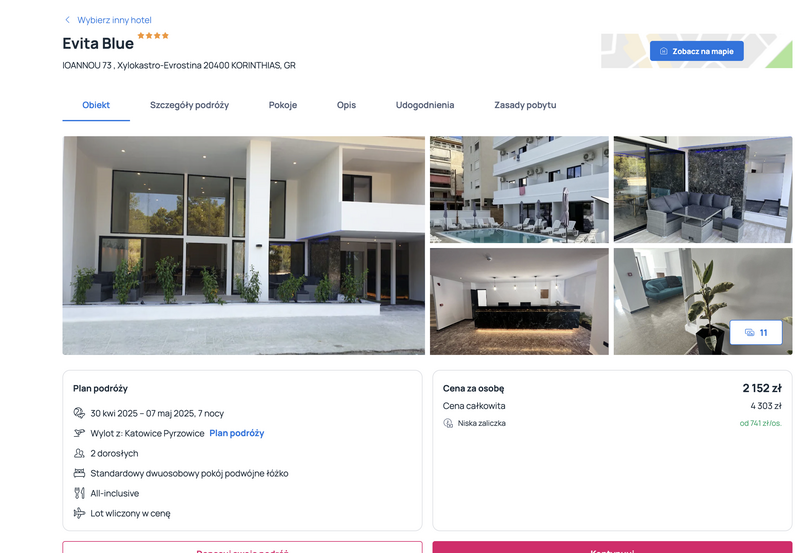Click the bed icon for the room type
800x553 pixels.
click(x=79, y=473)
